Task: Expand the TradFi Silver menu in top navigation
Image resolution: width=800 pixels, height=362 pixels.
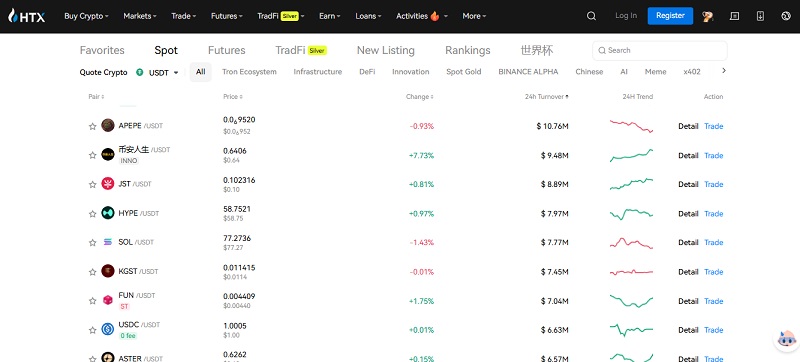Action: point(281,16)
